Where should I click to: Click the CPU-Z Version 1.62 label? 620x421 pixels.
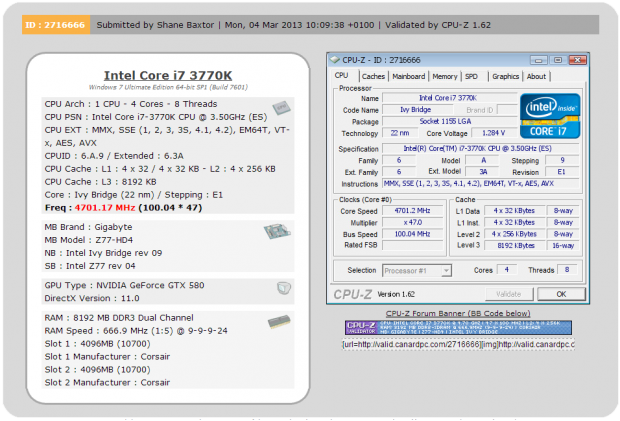click(396, 295)
